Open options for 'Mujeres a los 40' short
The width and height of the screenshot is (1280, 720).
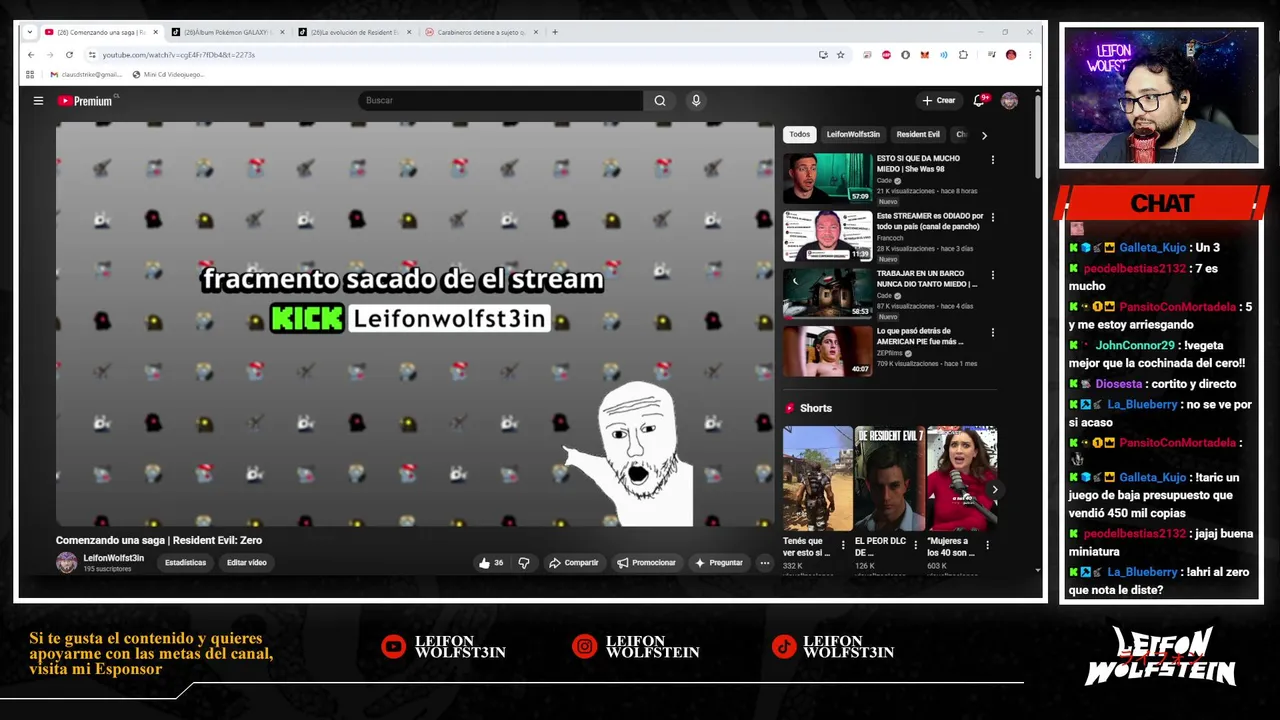tap(988, 545)
